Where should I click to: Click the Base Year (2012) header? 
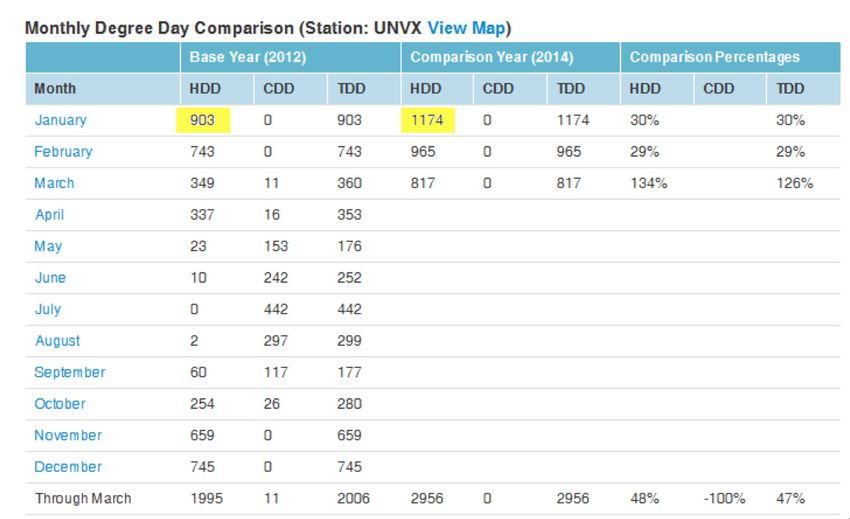point(248,57)
